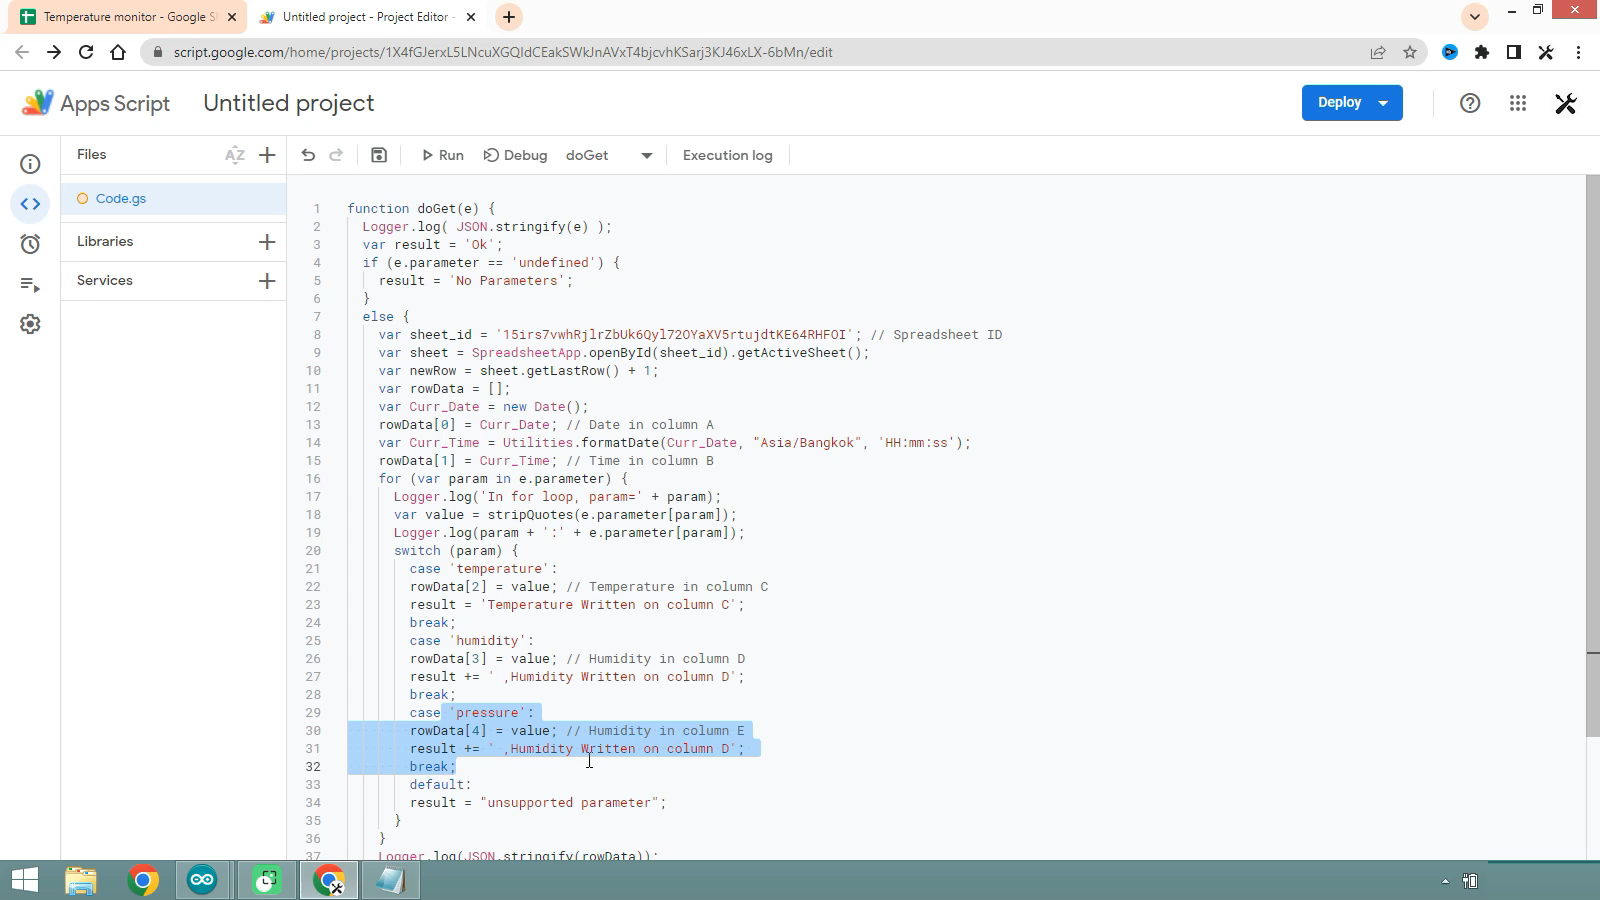This screenshot has width=1600, height=900.
Task: Toggle the browser side panel
Action: [x=1514, y=52]
